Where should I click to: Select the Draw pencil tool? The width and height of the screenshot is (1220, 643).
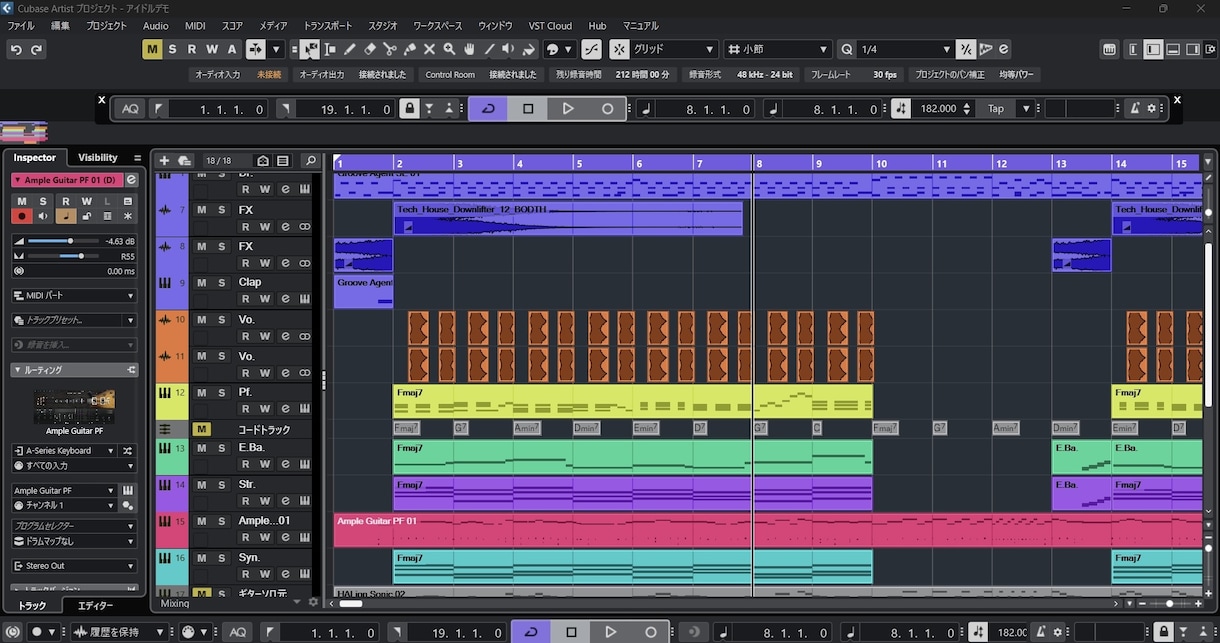coord(350,49)
